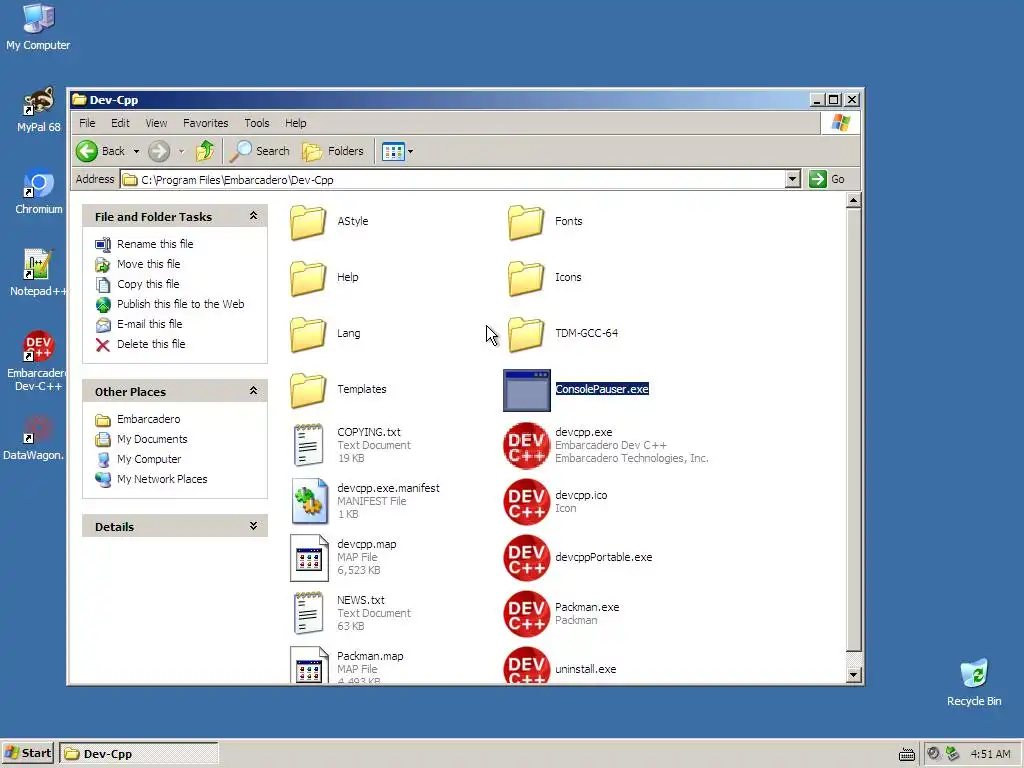Open the Tools menu
Viewport: 1024px width, 768px height.
[x=257, y=123]
